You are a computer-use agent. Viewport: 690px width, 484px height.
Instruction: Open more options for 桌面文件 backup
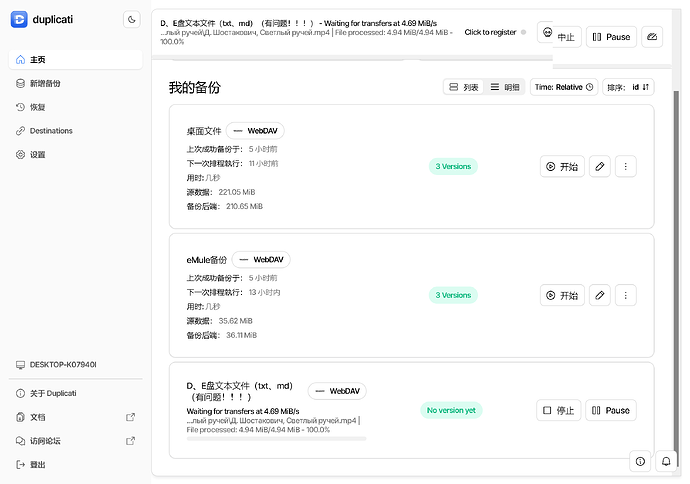point(625,166)
